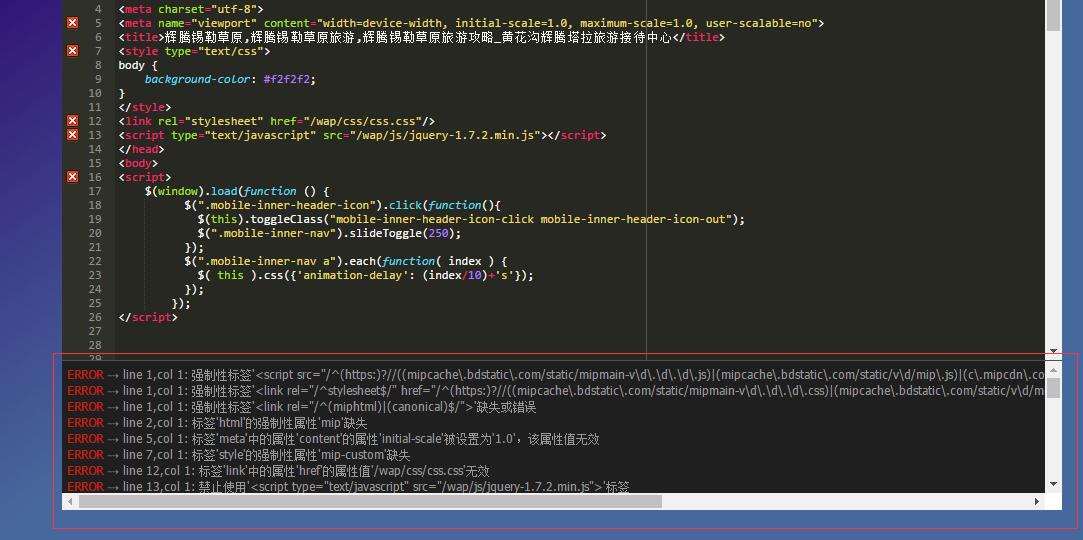The width and height of the screenshot is (1083, 540).
Task: Select the error icon at line 13
Action: coord(72,135)
